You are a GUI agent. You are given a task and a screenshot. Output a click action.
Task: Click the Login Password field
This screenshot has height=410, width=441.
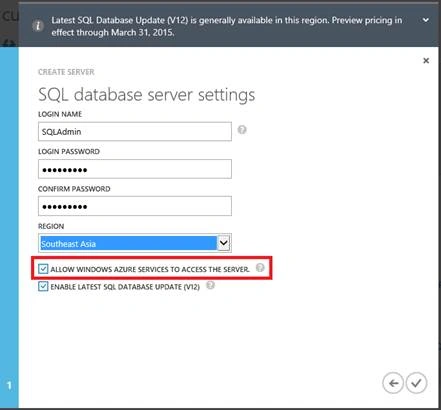coord(135,169)
